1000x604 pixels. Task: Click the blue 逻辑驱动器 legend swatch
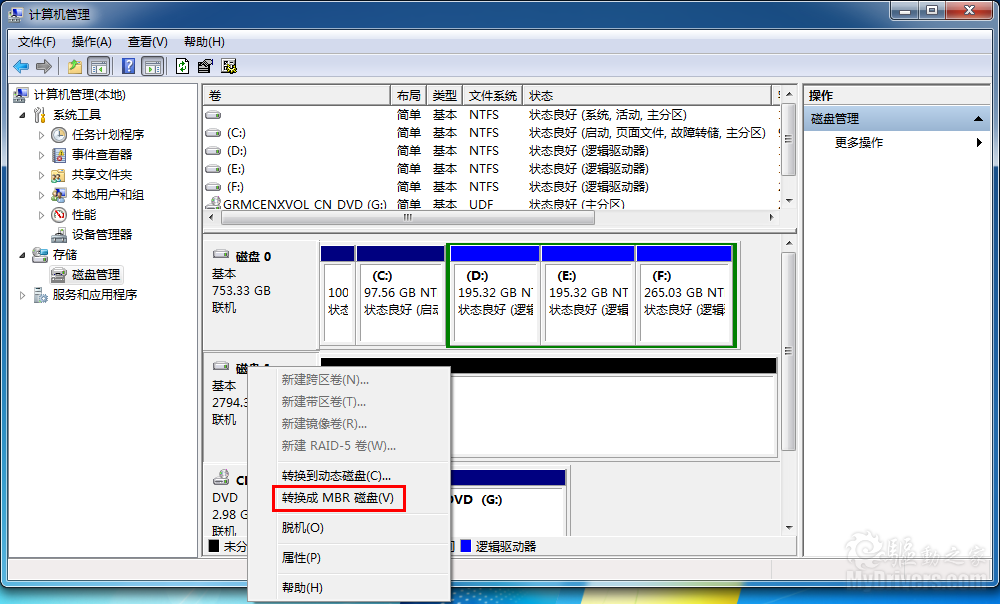pyautogui.click(x=466, y=546)
